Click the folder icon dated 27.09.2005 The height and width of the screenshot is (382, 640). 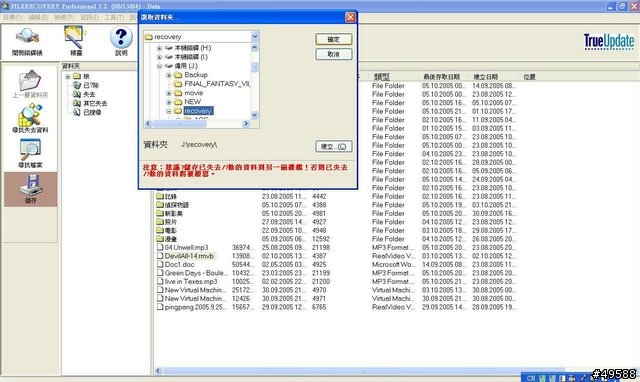point(160,222)
